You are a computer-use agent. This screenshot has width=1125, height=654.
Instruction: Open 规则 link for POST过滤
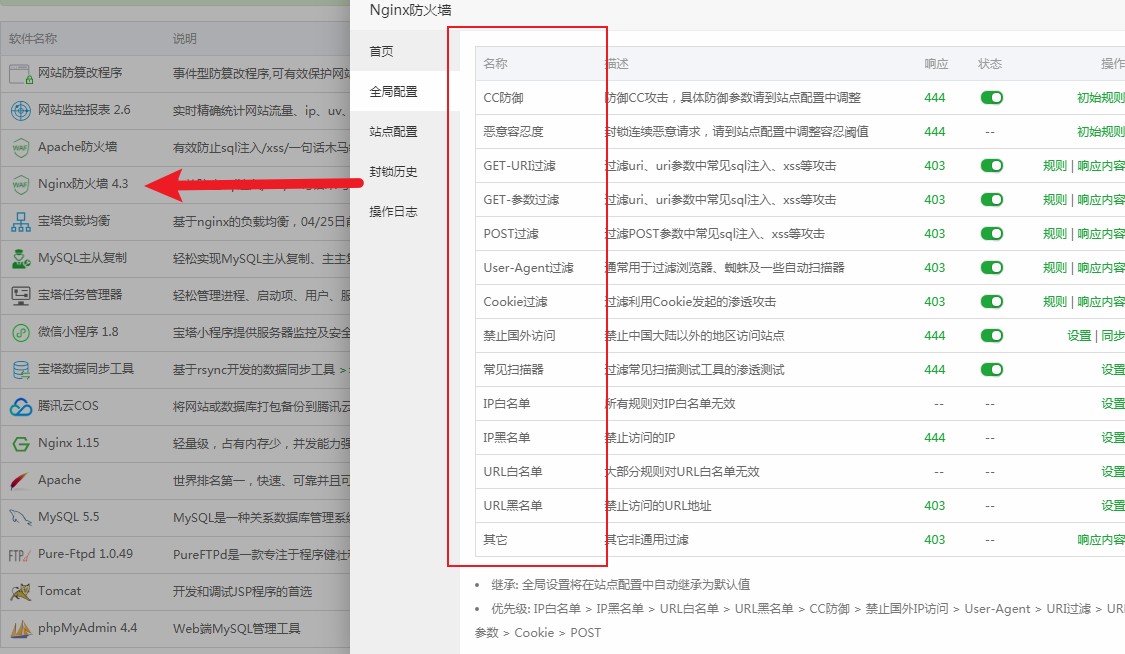[x=1055, y=234]
